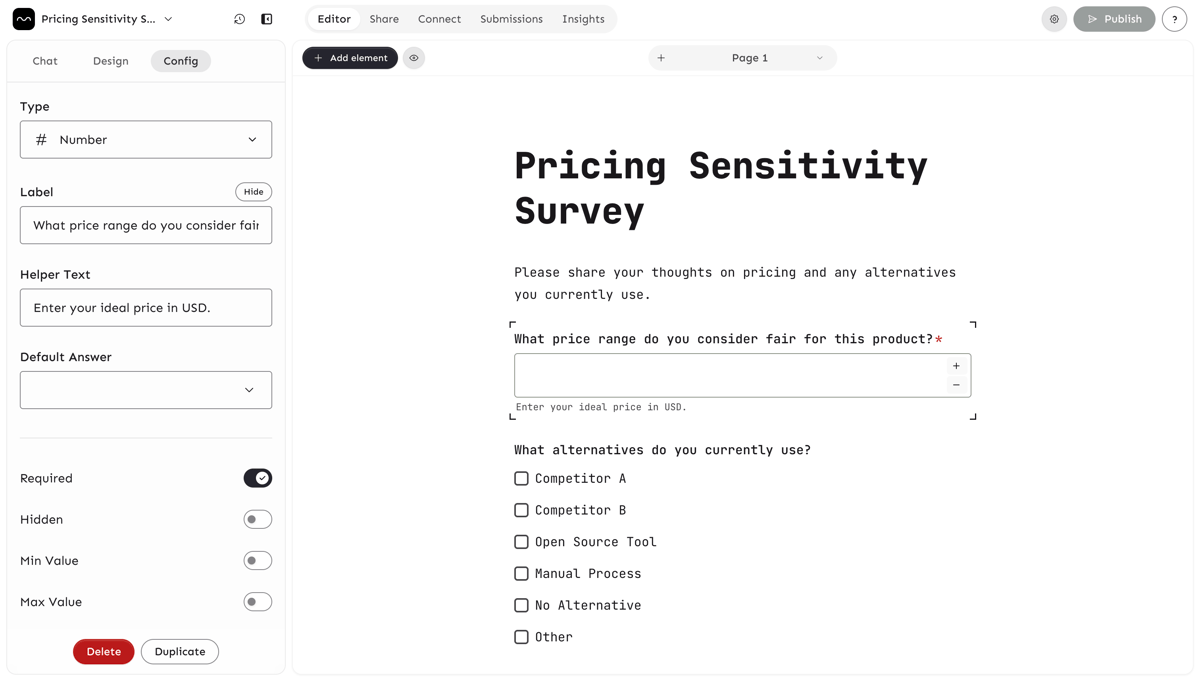
Task: Expand the Default Answer dropdown
Action: pos(146,390)
